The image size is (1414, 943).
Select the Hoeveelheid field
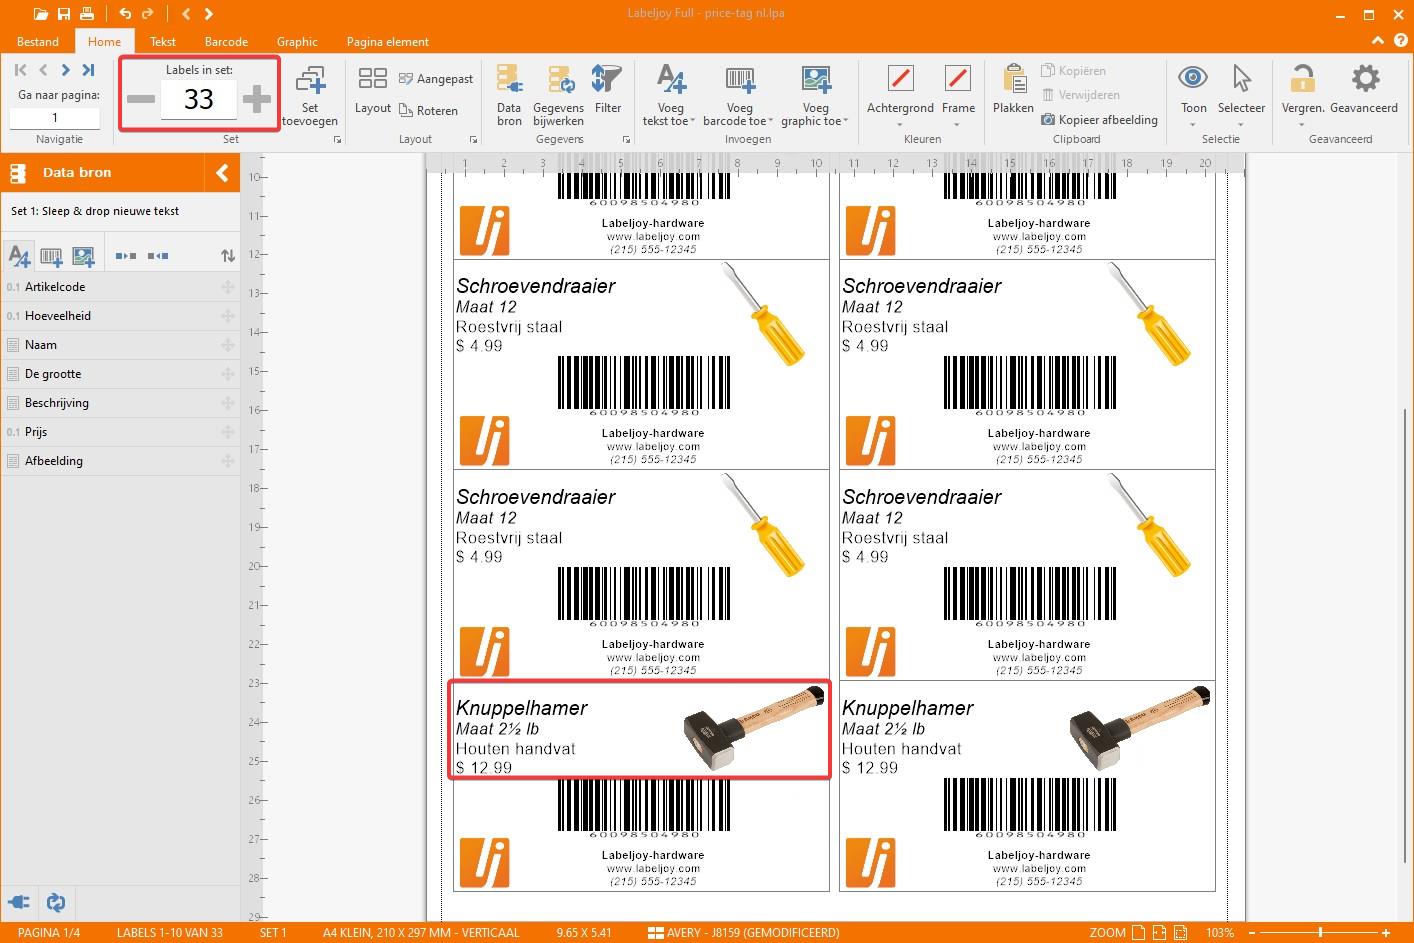[x=120, y=316]
